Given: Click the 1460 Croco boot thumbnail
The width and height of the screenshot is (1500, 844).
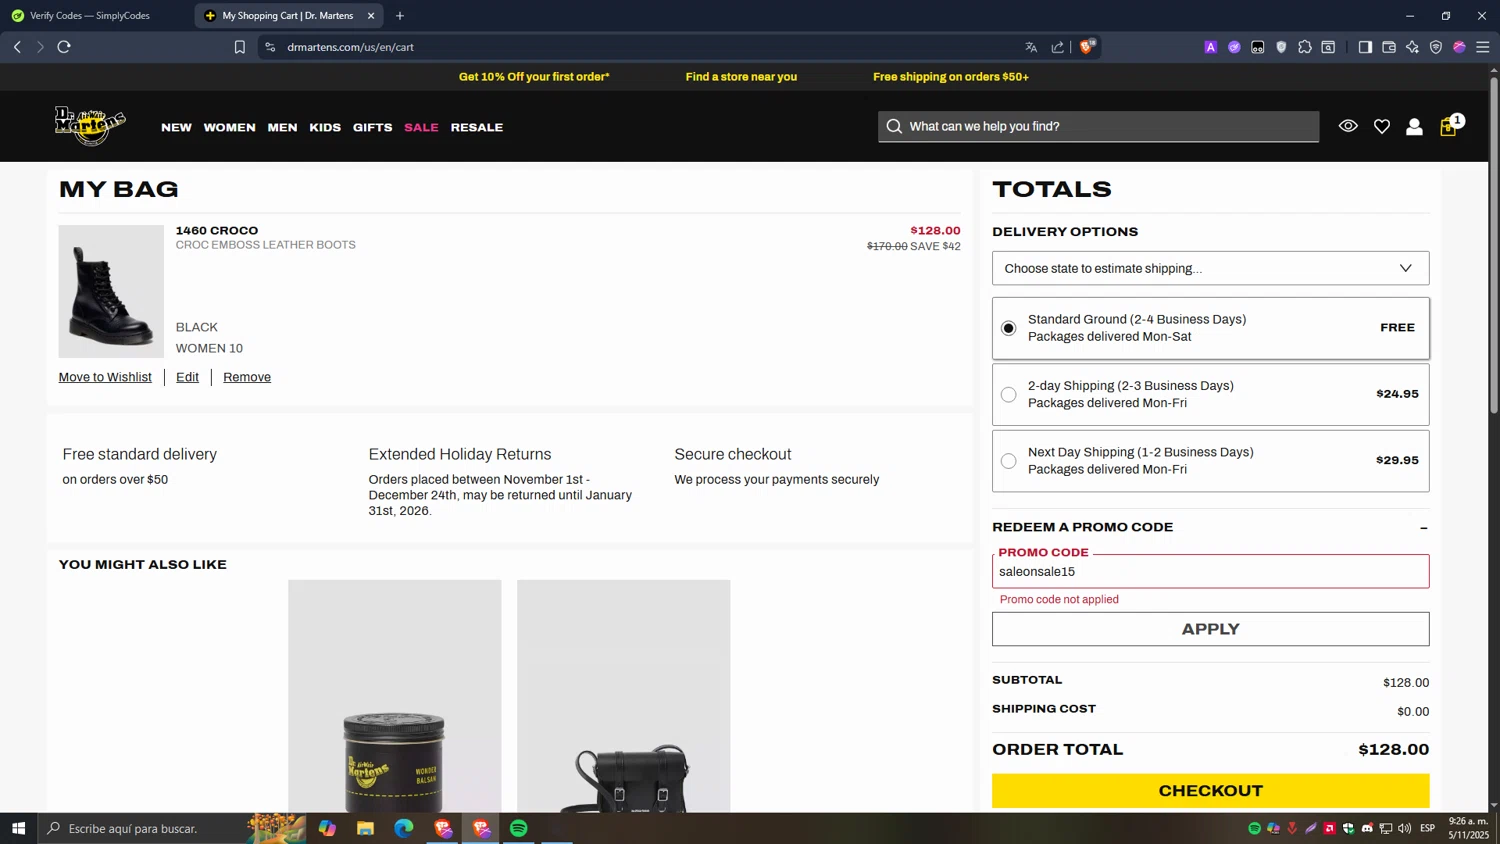Looking at the screenshot, I should coord(111,291).
